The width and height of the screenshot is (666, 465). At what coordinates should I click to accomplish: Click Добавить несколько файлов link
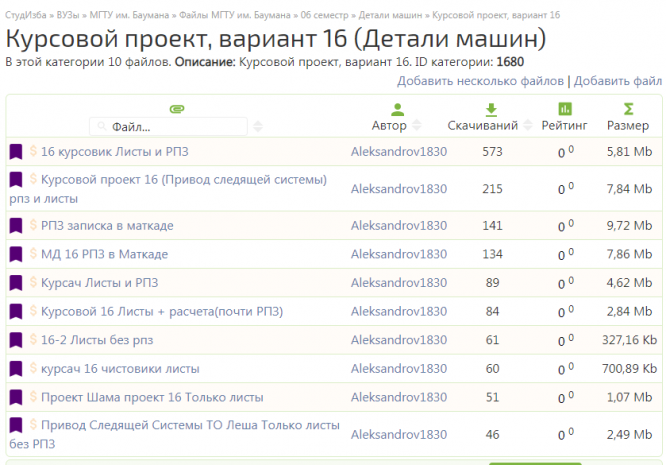[480, 81]
